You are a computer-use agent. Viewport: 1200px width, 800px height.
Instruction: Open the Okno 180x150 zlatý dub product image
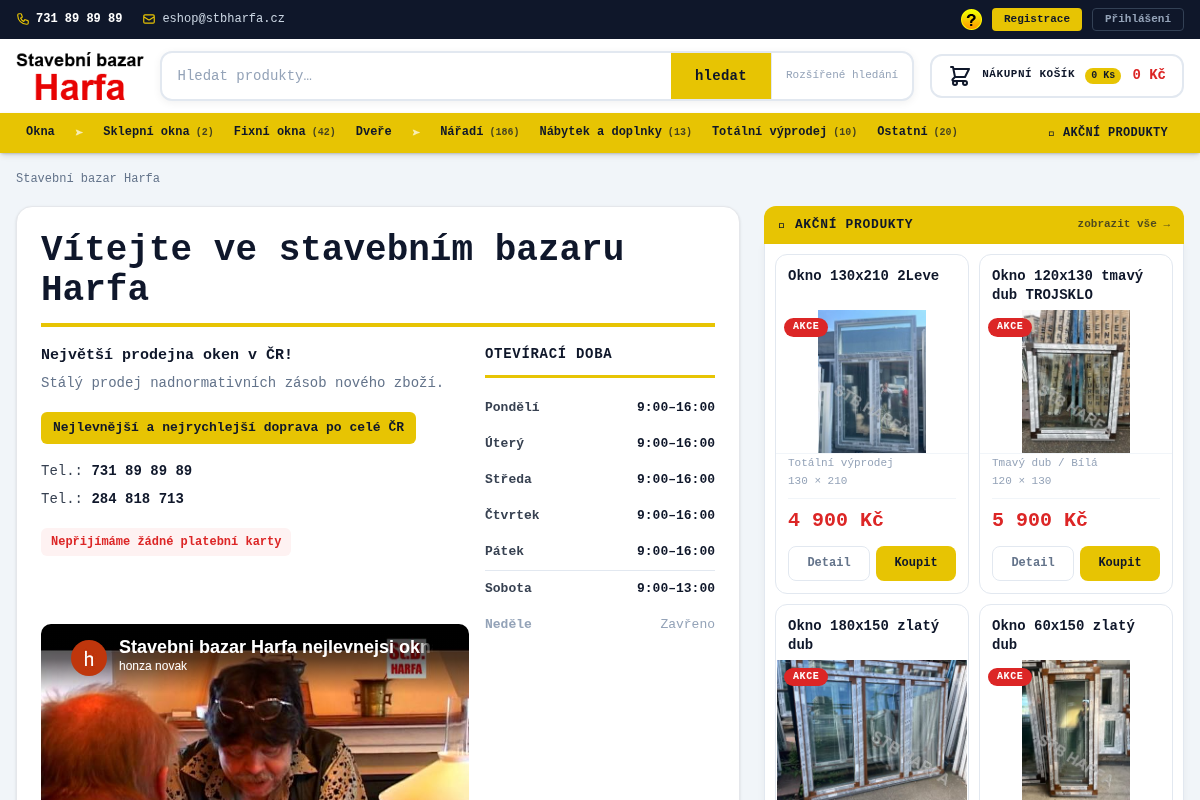(872, 730)
